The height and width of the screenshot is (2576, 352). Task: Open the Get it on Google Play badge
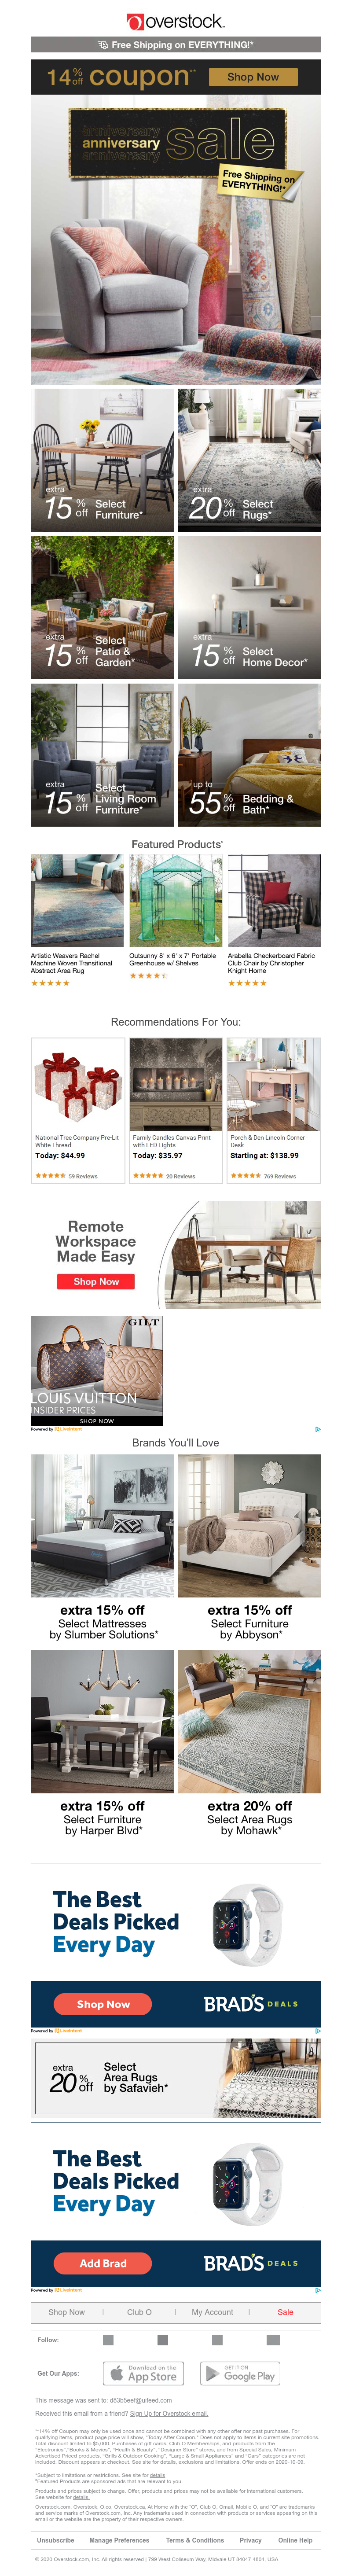tap(240, 2373)
